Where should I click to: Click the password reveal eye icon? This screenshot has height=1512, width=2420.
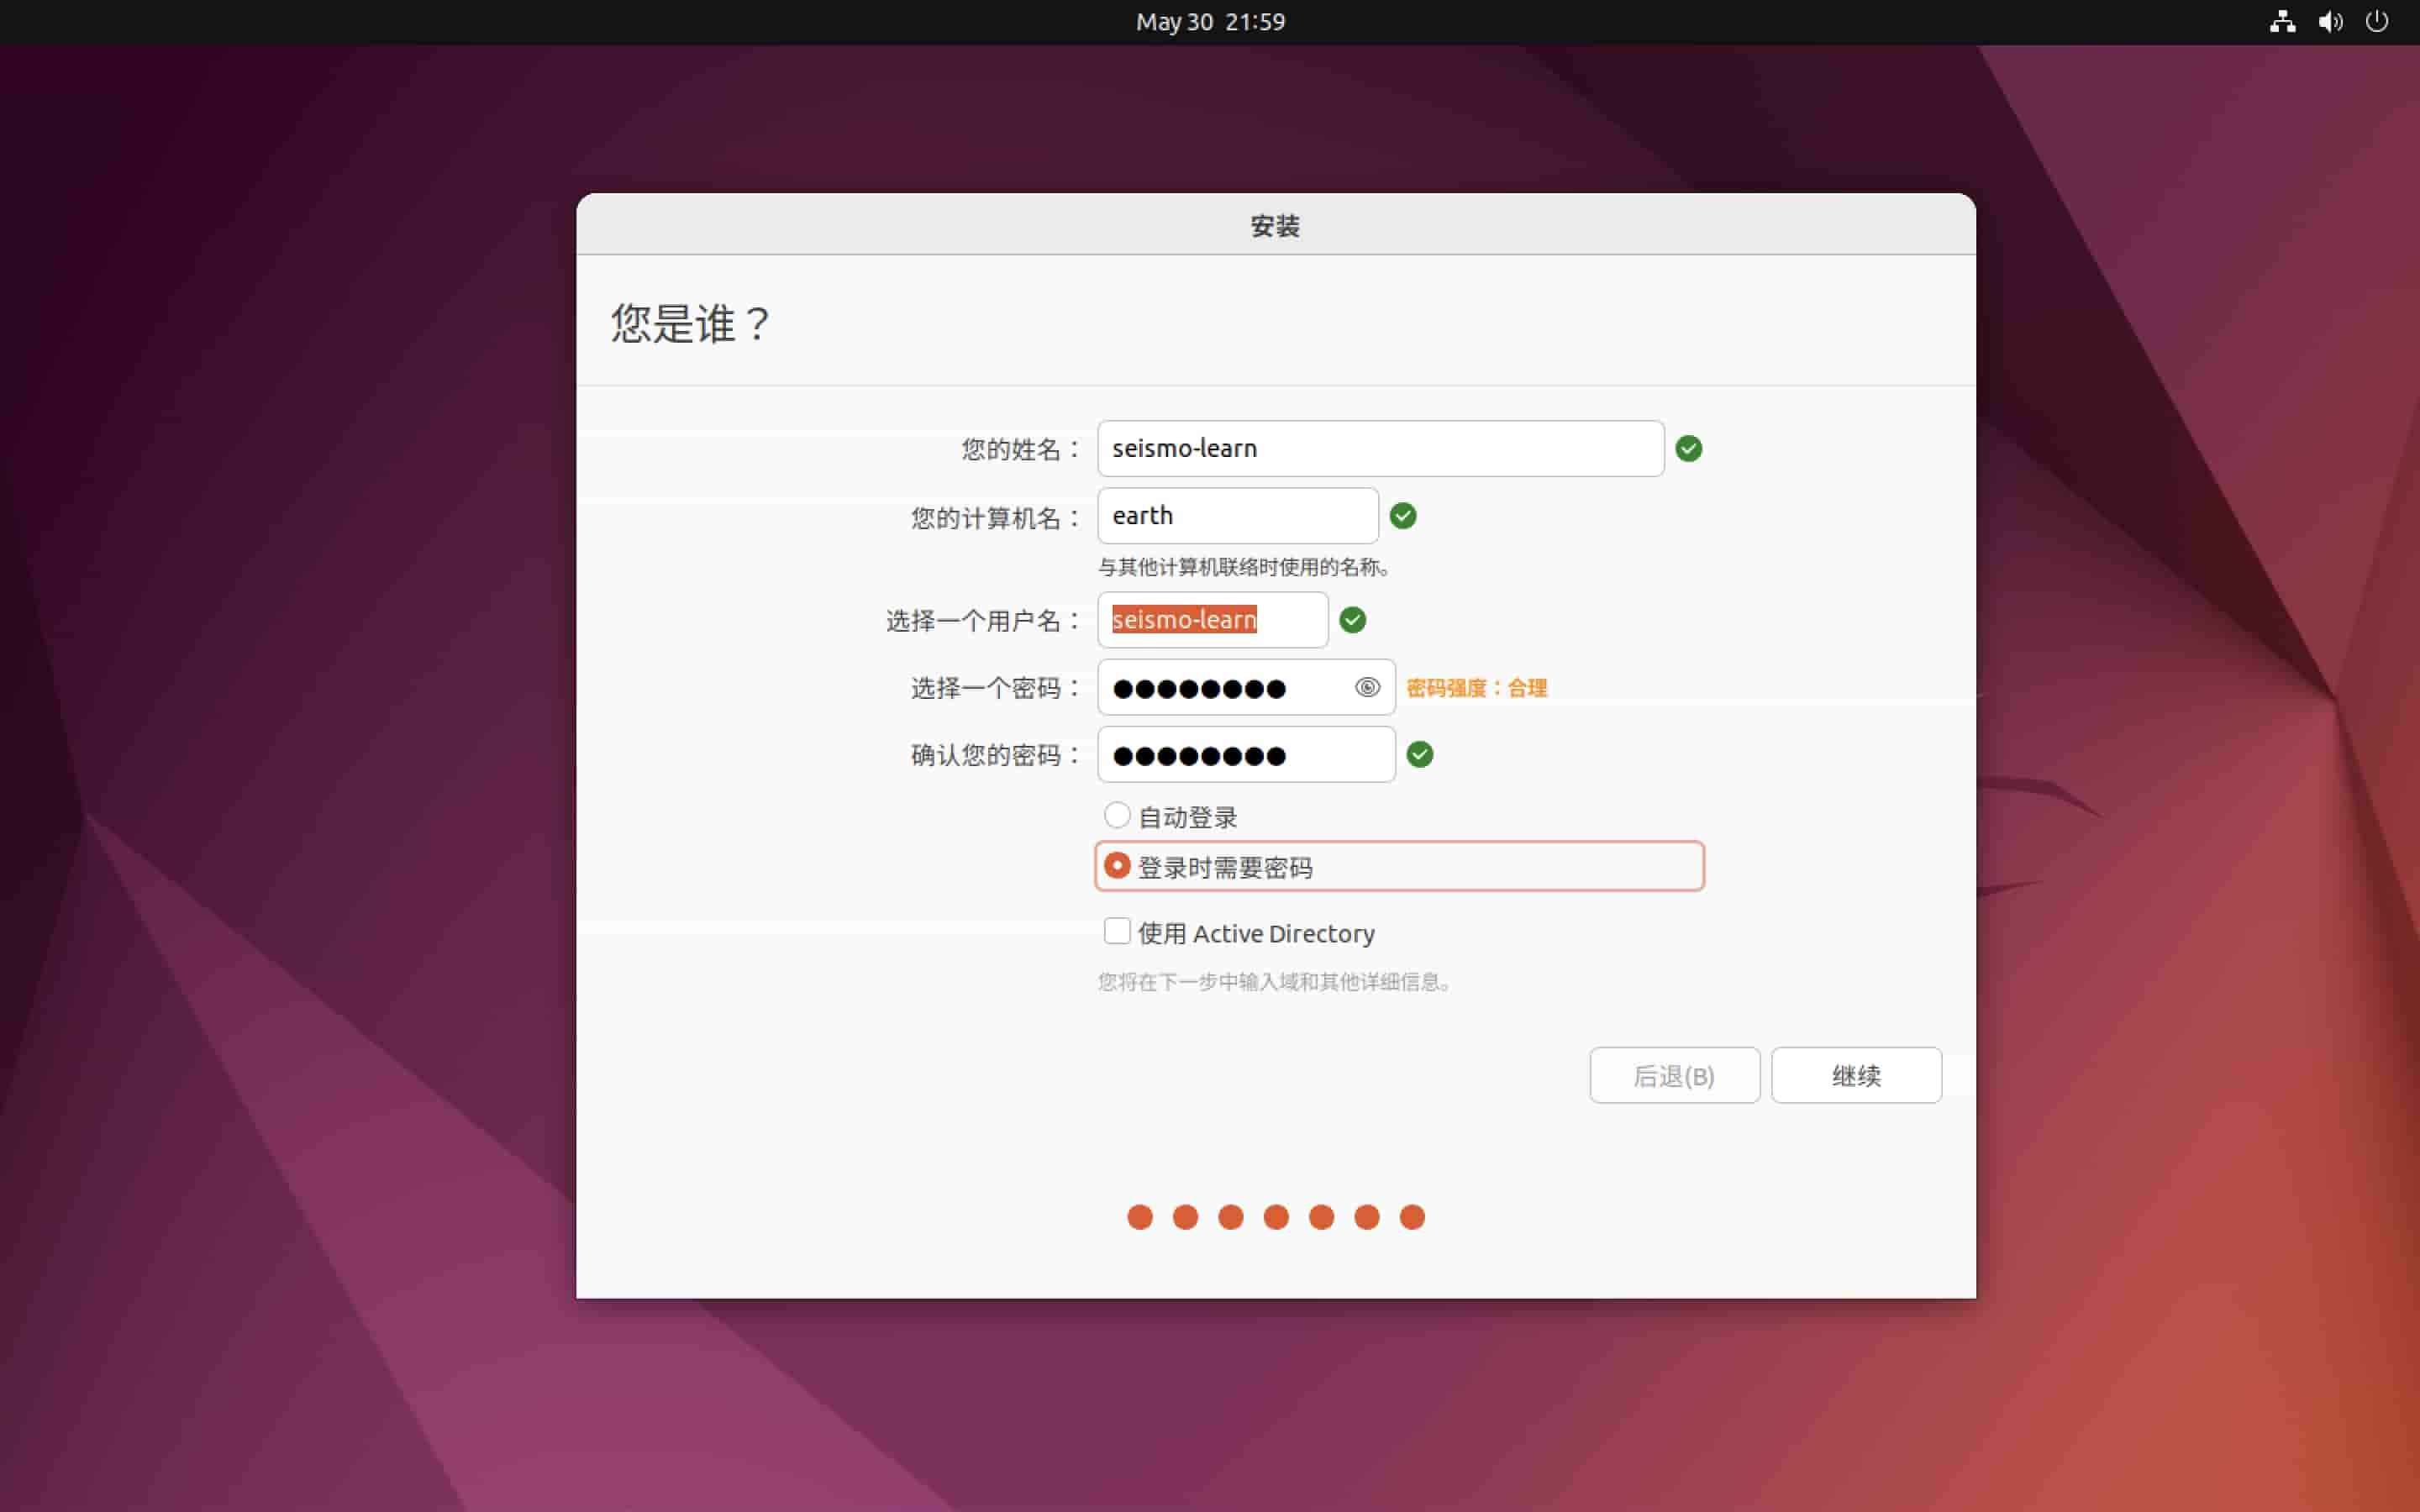coord(1367,687)
